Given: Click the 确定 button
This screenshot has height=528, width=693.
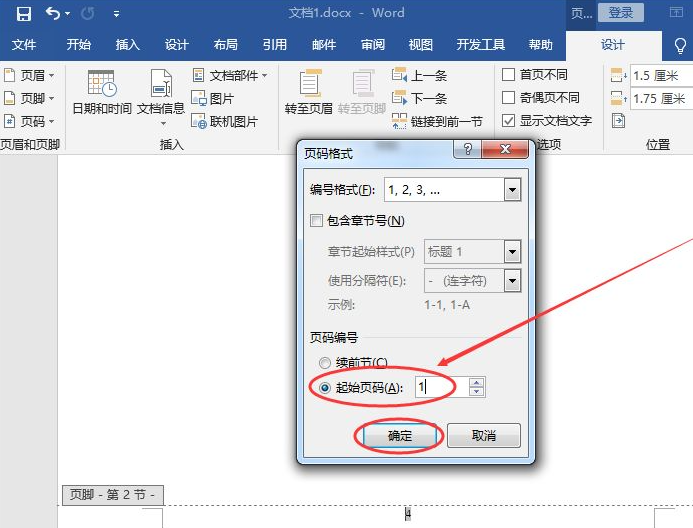Looking at the screenshot, I should click(400, 436).
